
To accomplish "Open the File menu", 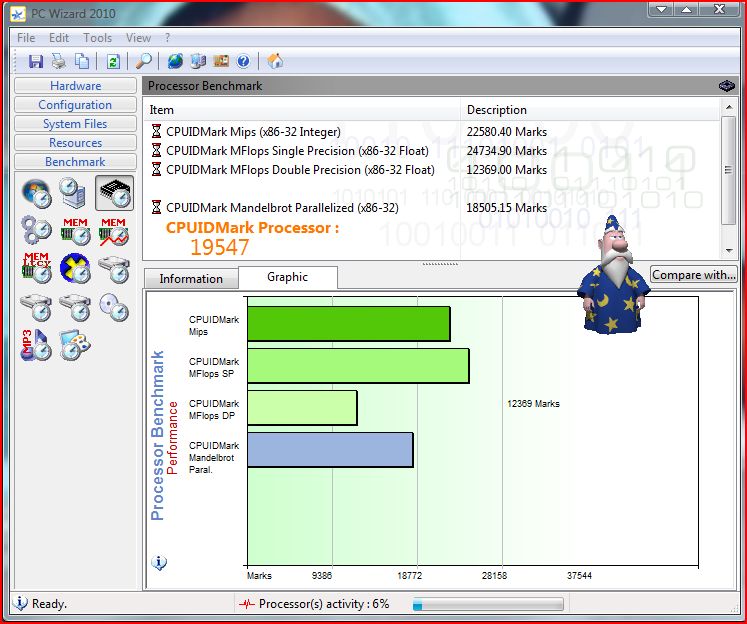I will point(26,38).
